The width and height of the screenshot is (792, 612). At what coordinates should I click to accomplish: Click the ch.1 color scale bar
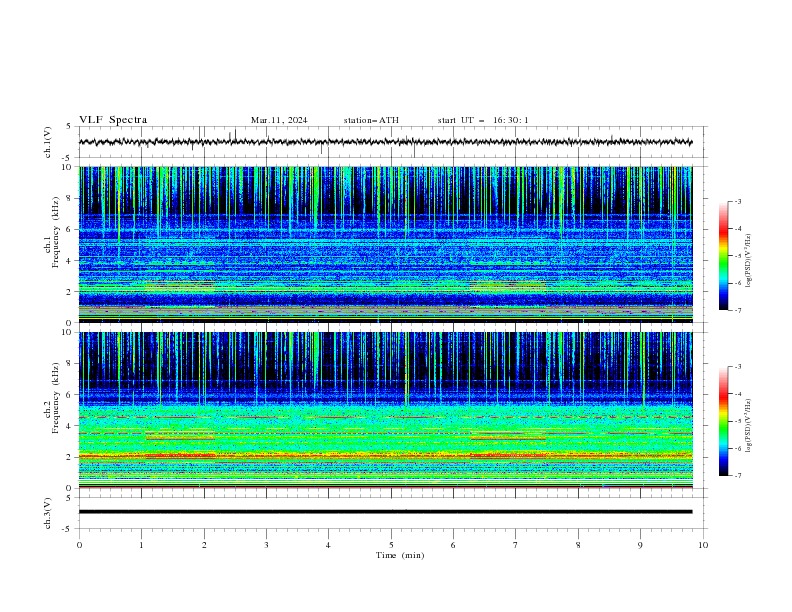[723, 256]
